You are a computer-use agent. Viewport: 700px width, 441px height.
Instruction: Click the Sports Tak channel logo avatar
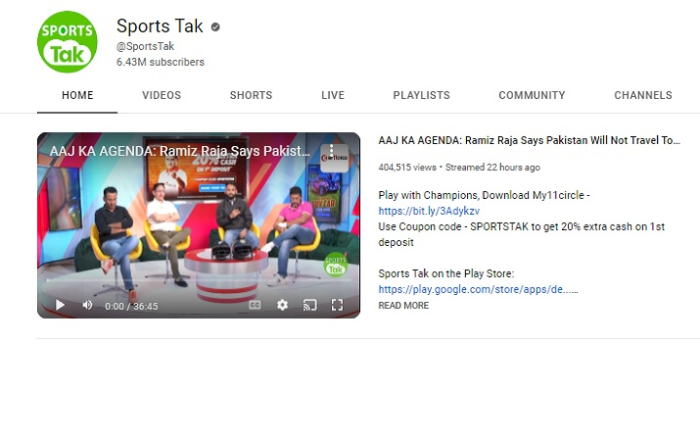point(67,42)
